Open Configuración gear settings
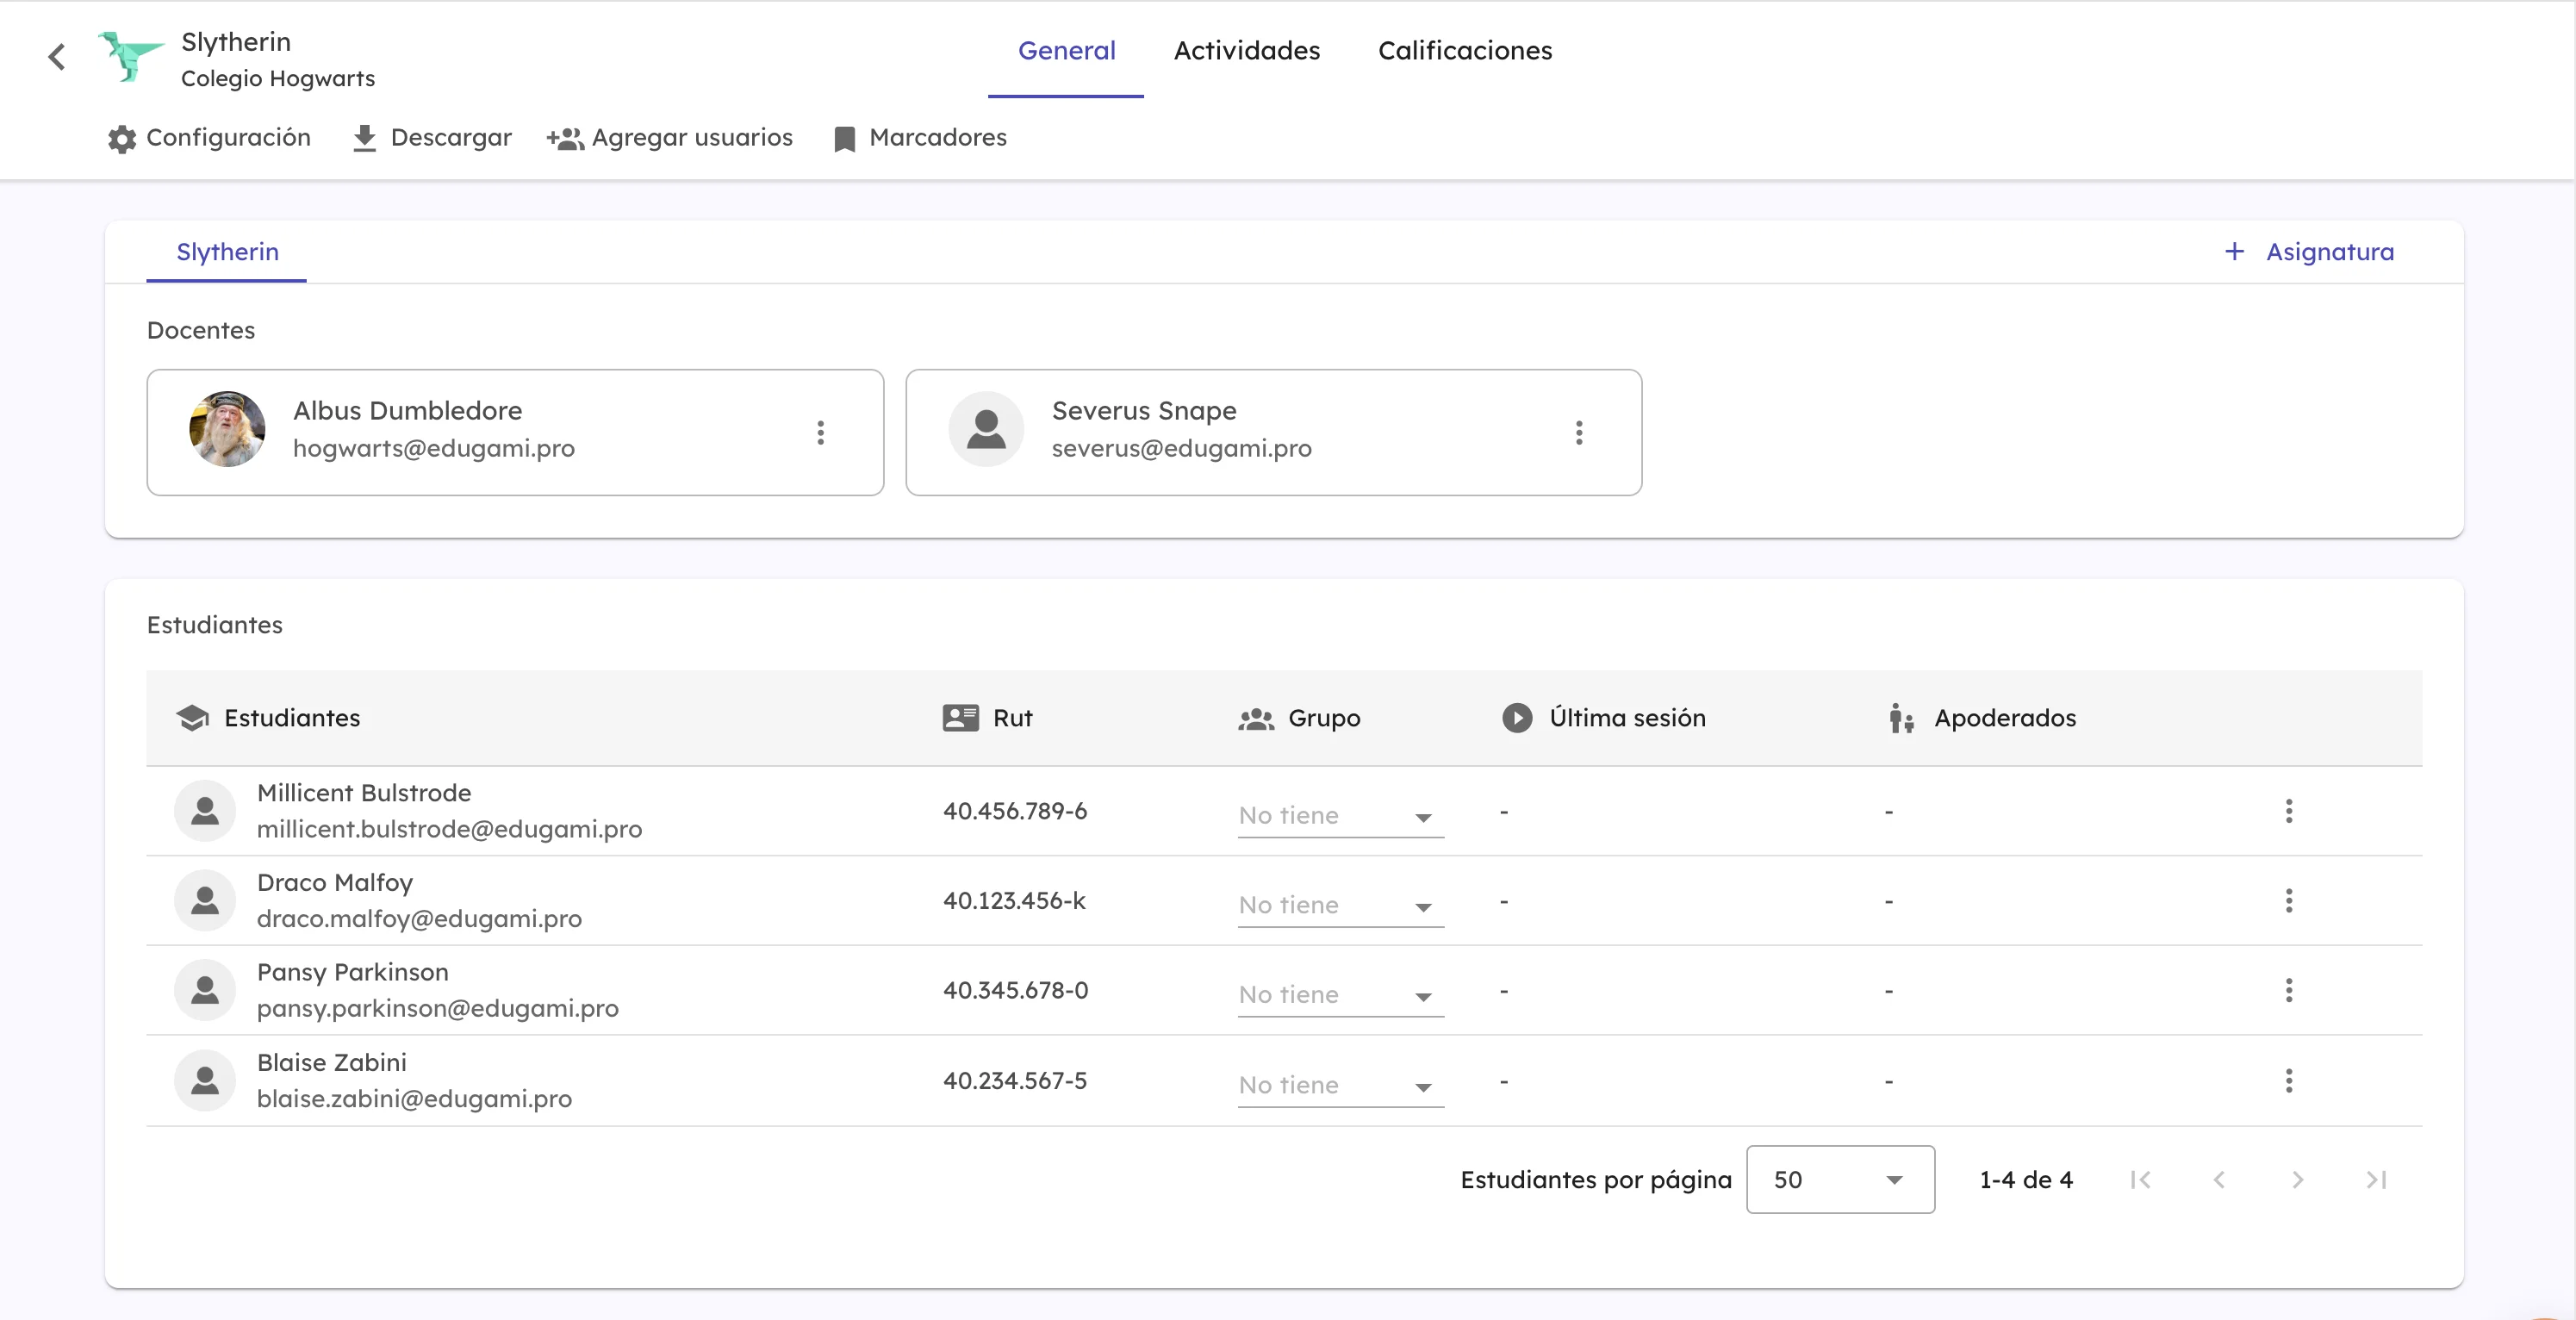The image size is (2576, 1320). pos(209,138)
